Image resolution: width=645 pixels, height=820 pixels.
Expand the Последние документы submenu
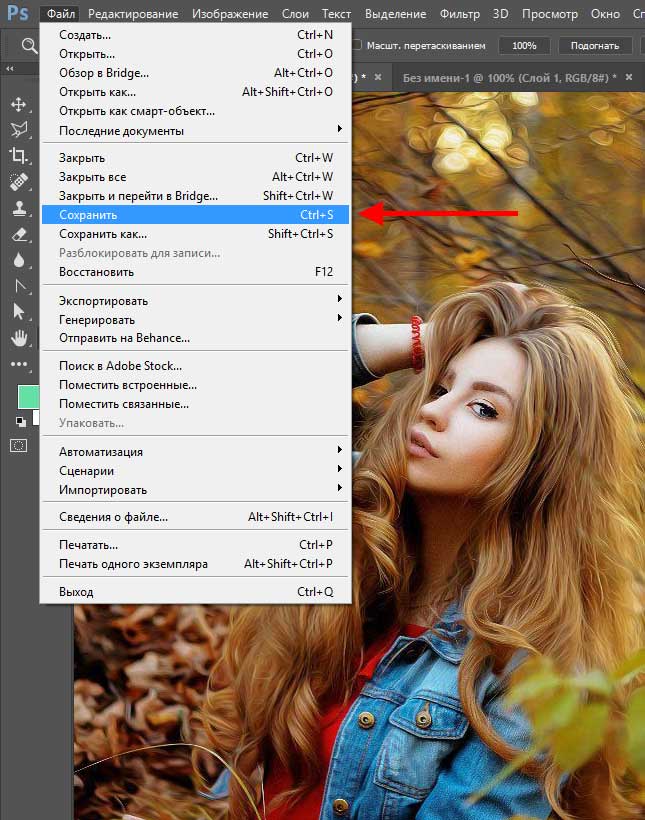tap(195, 130)
